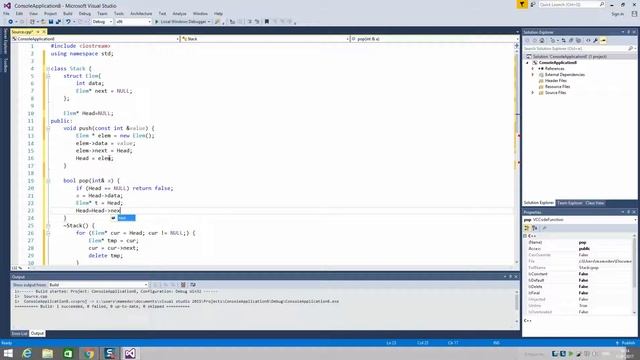Click the Undo toolbar icon
640x360 pixels.
click(x=68, y=22)
